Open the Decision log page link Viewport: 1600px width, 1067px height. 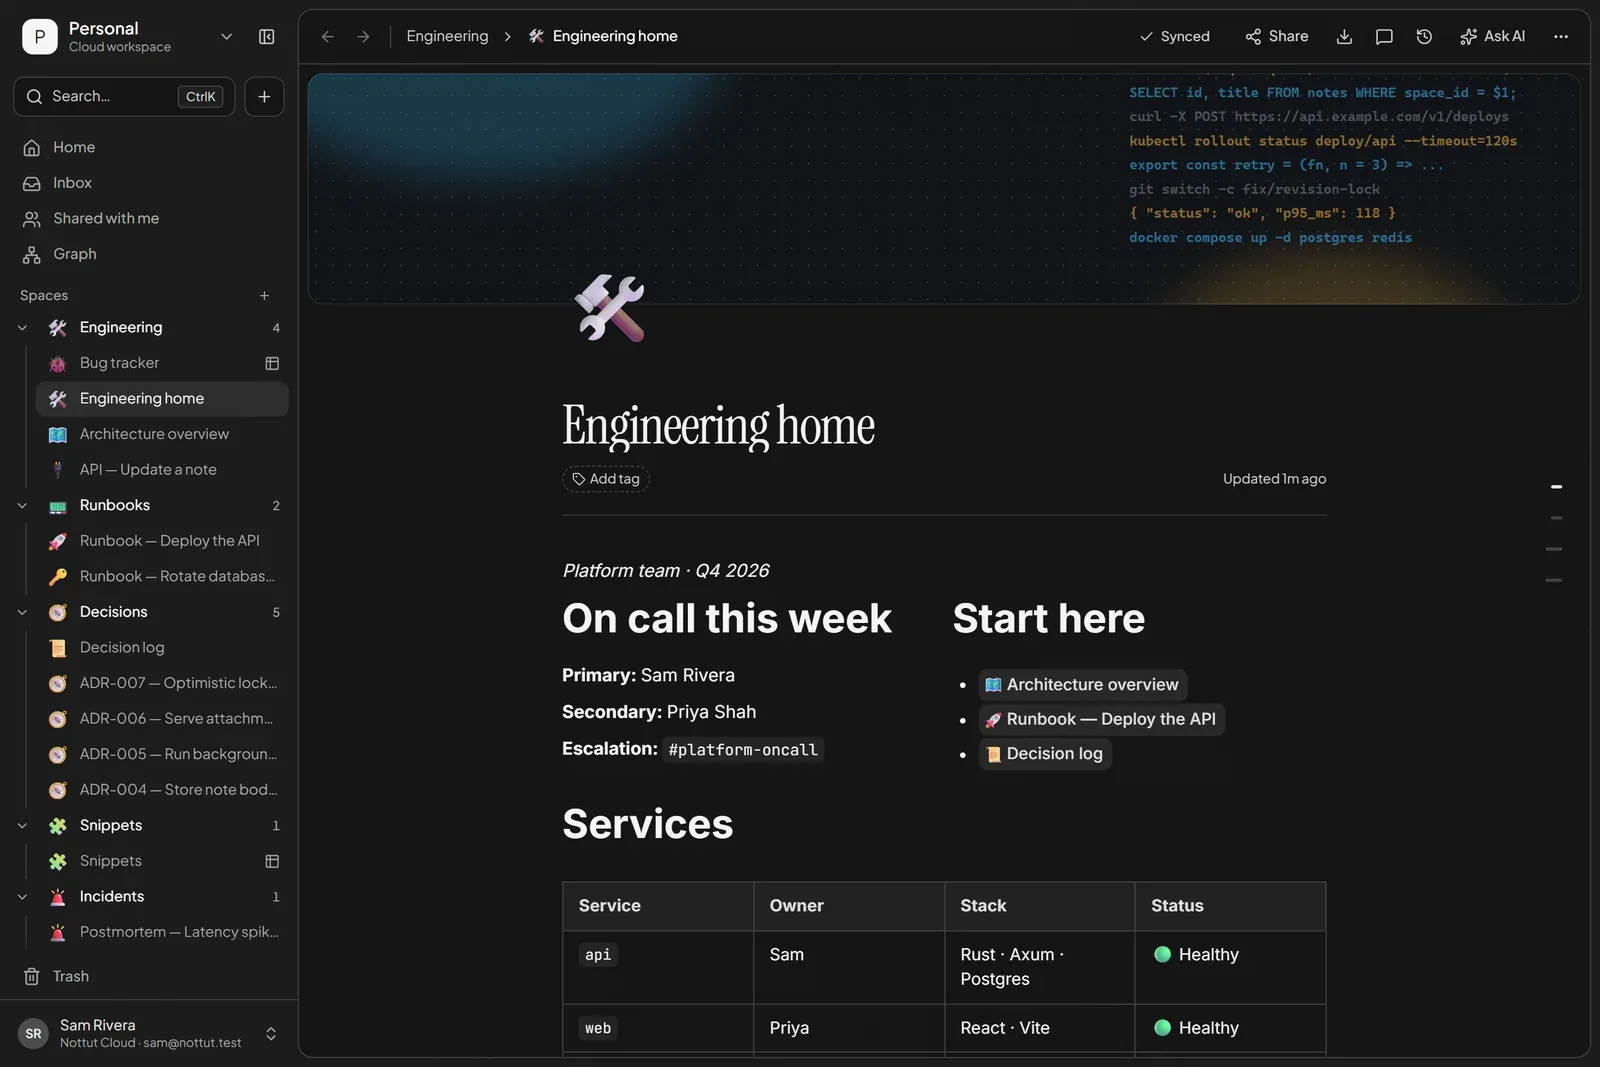(x=1044, y=754)
